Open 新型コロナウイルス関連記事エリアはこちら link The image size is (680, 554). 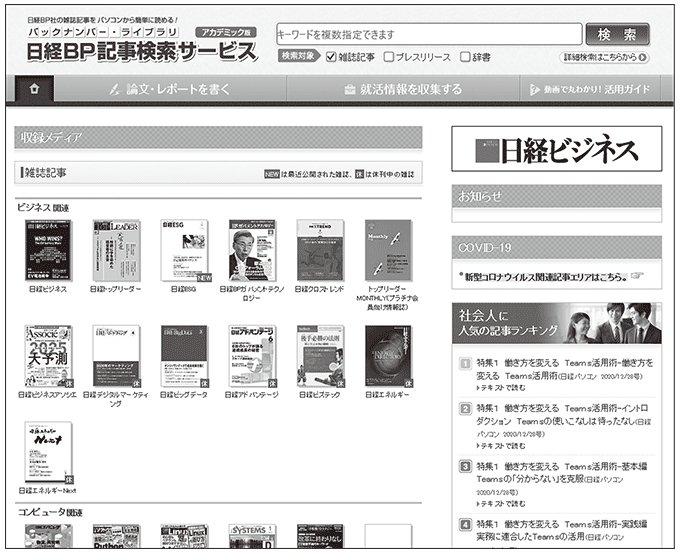pyautogui.click(x=546, y=276)
